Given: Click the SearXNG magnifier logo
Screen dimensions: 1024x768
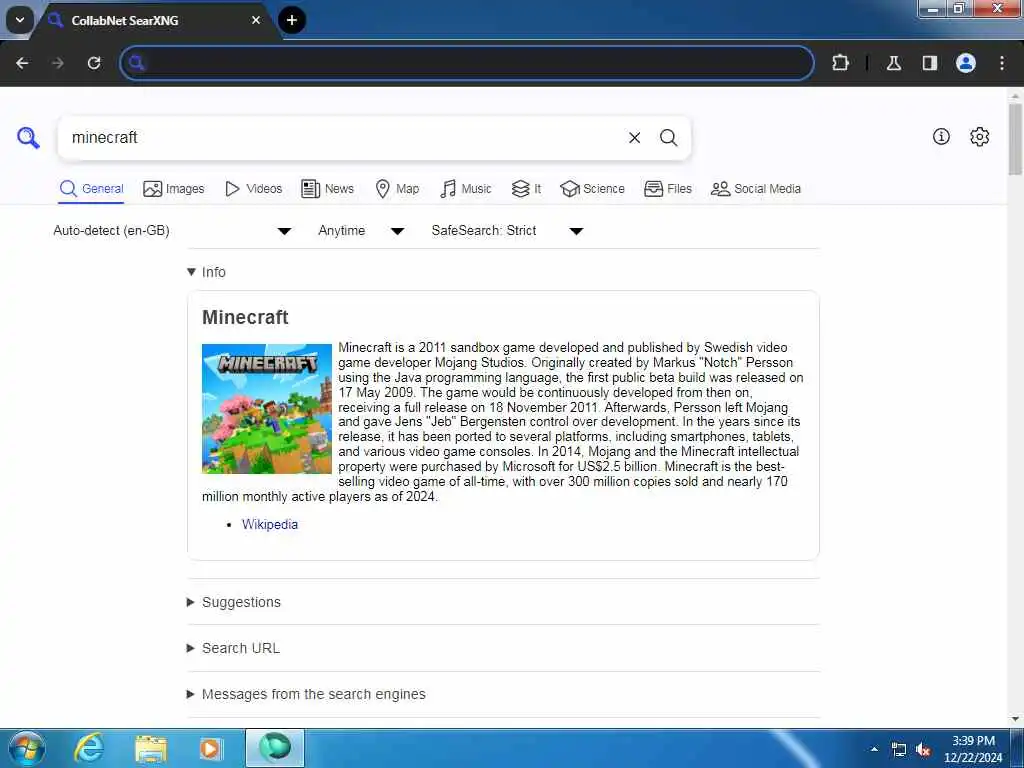Looking at the screenshot, I should coord(28,138).
